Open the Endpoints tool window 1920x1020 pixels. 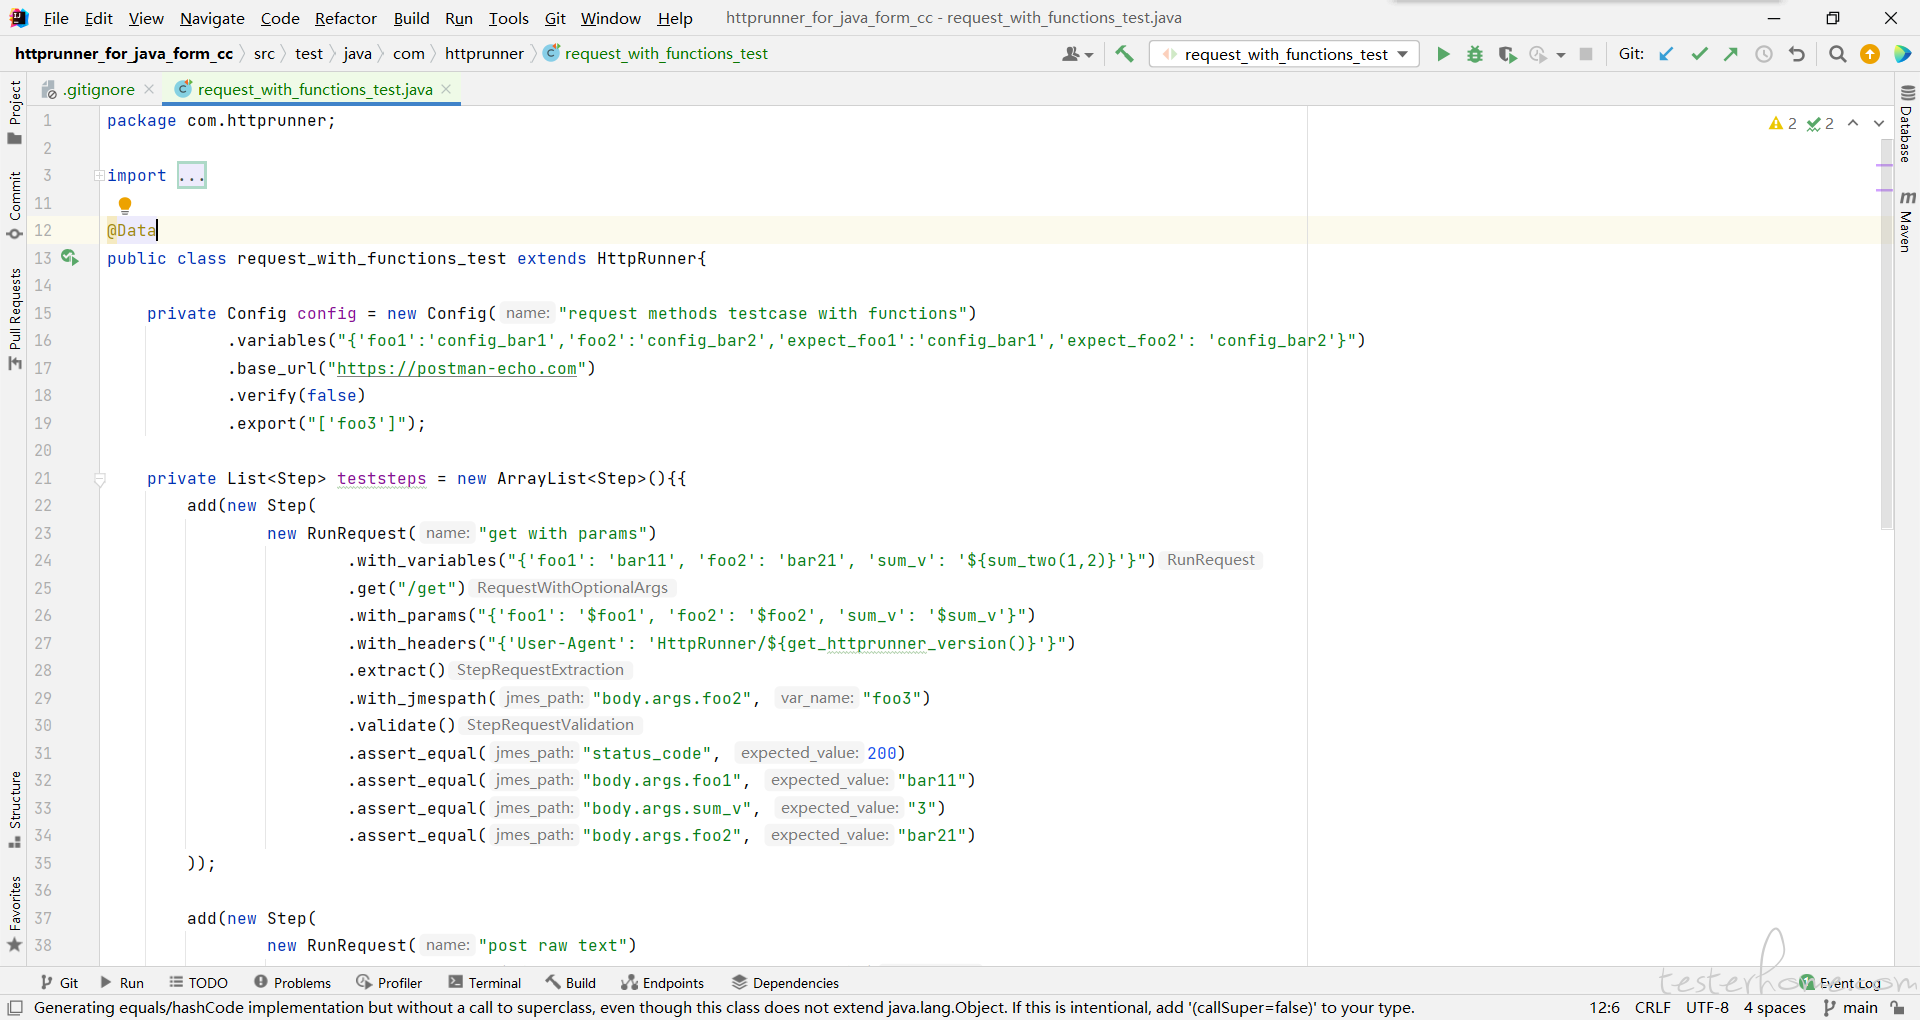pyautogui.click(x=662, y=983)
